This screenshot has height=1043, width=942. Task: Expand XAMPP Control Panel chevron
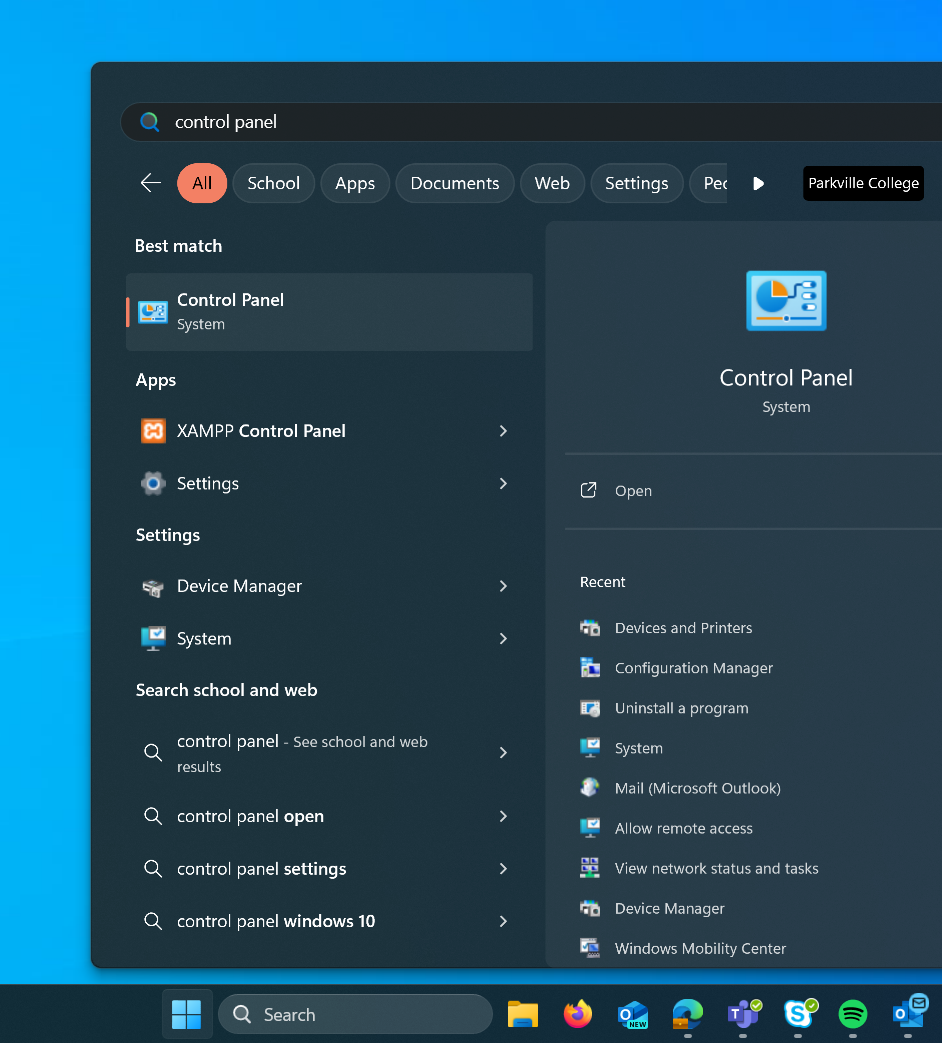[x=504, y=431]
